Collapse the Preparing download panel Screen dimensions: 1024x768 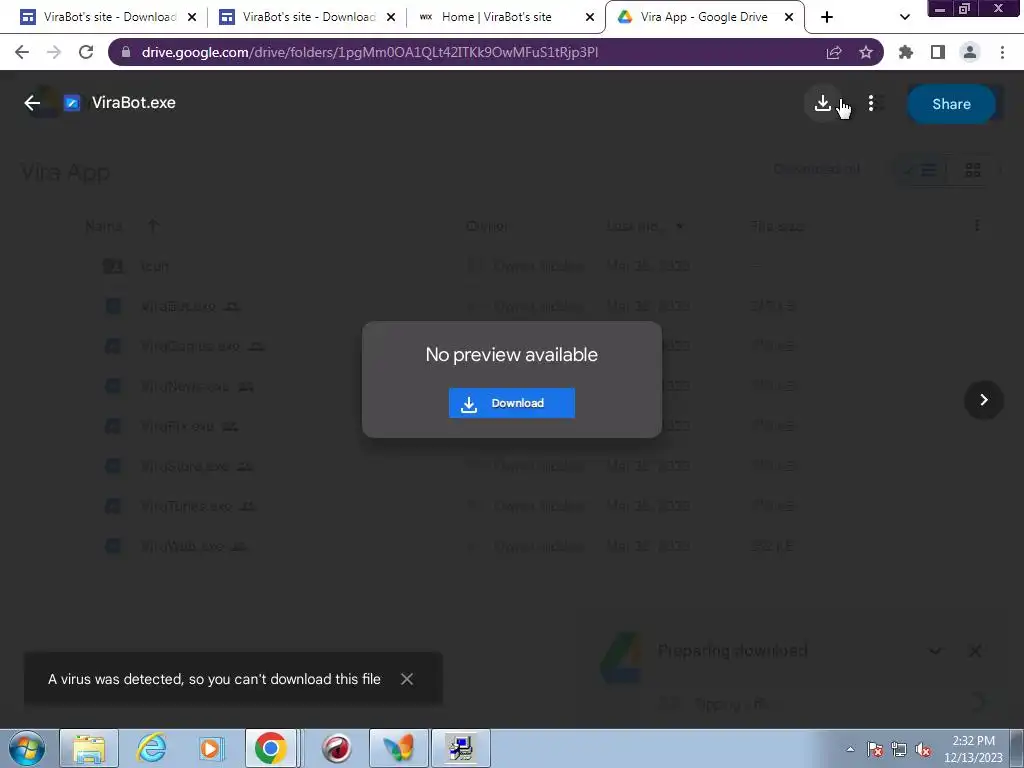coord(935,651)
